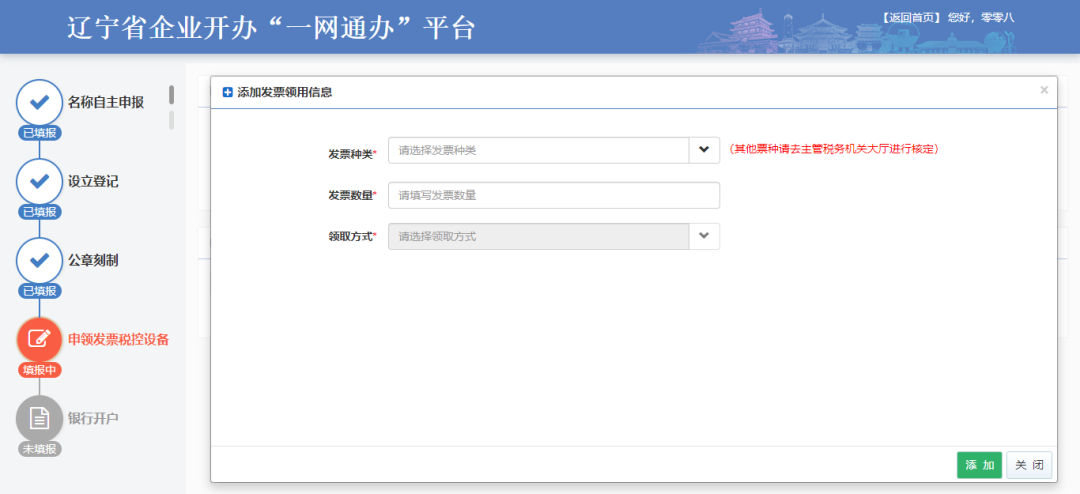The height and width of the screenshot is (494, 1080).
Task: Open the 银行开户 step label
Action: pyautogui.click(x=93, y=418)
